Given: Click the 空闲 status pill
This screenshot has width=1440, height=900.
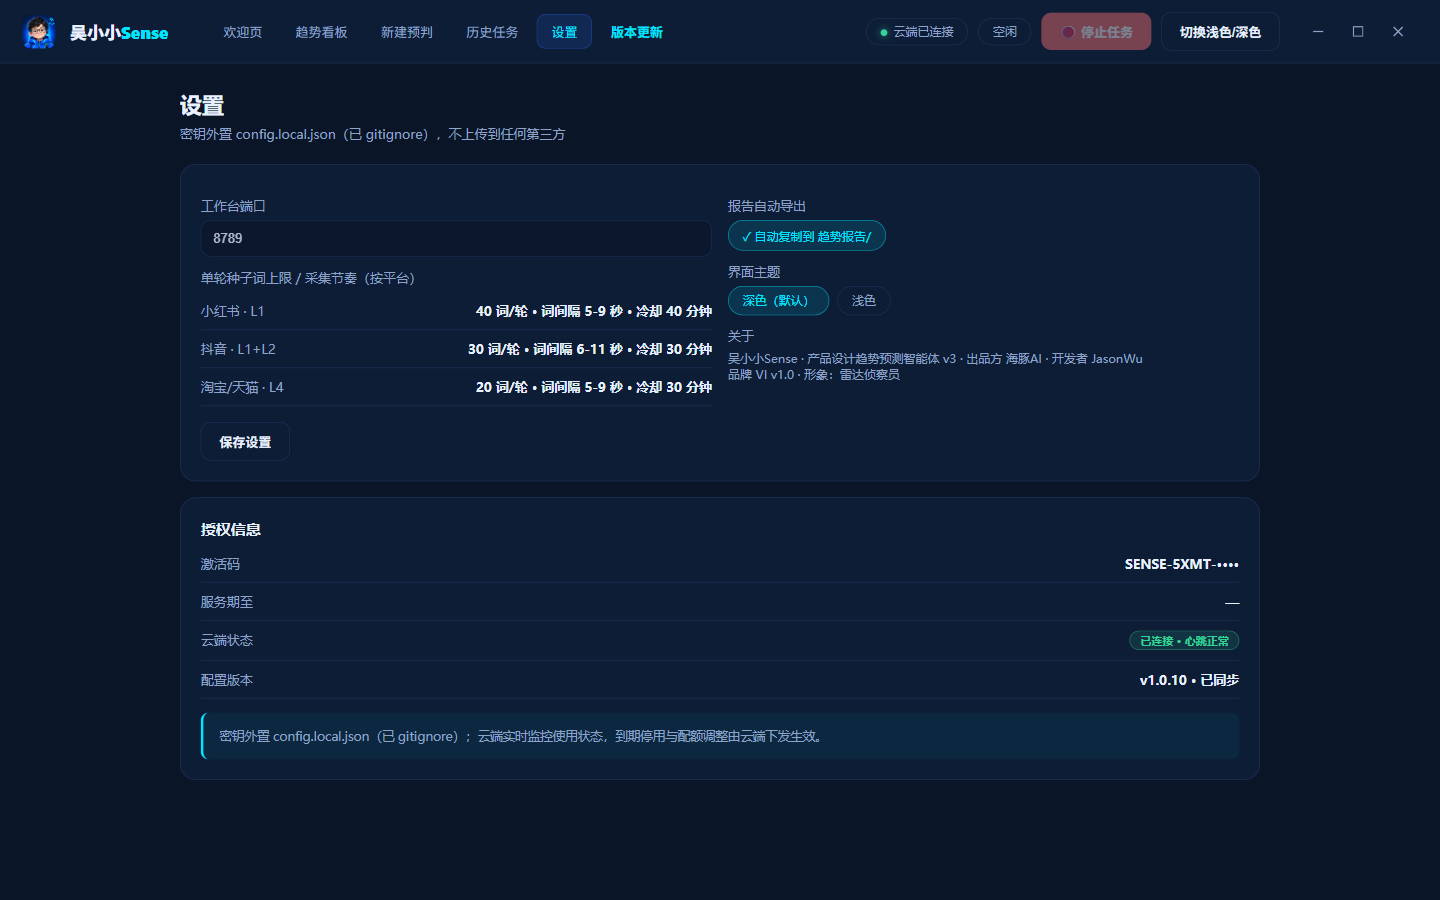Looking at the screenshot, I should [x=1005, y=32].
